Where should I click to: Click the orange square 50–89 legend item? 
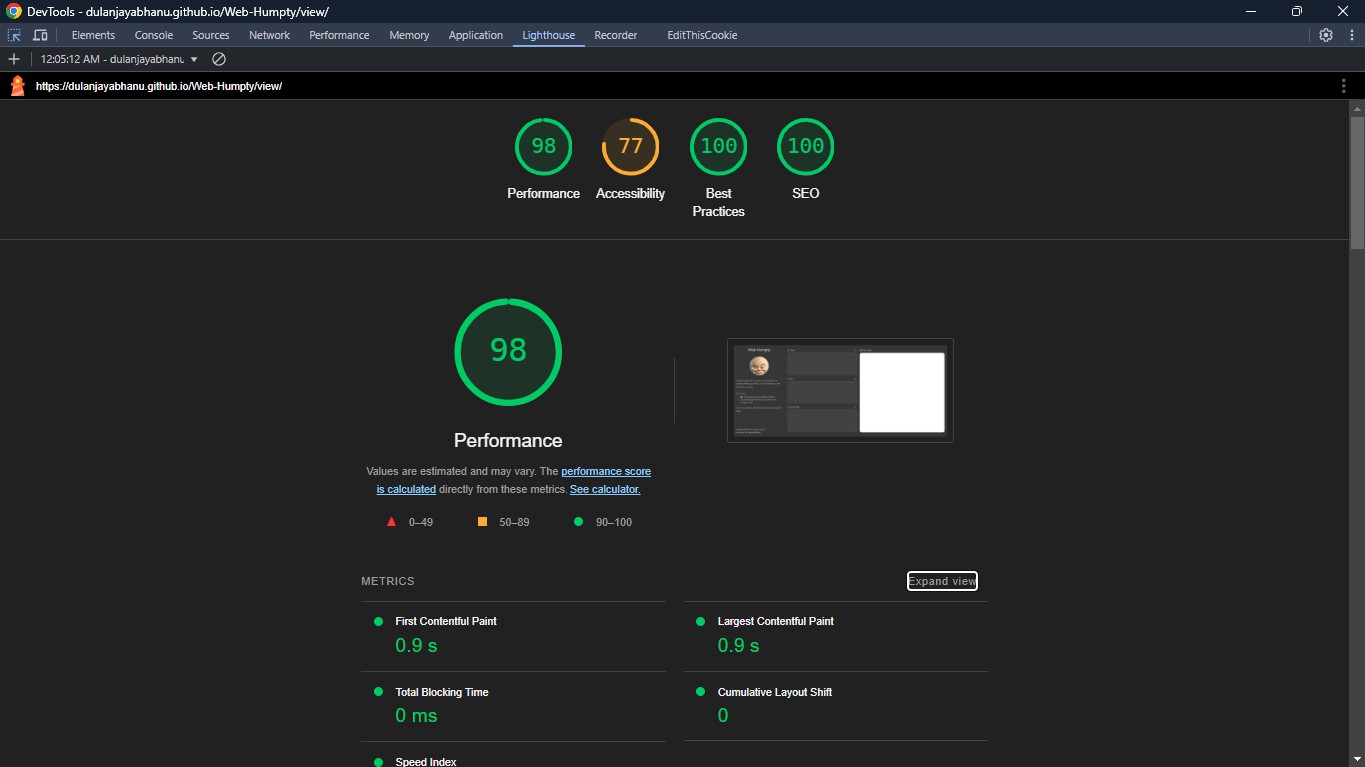pyautogui.click(x=503, y=522)
